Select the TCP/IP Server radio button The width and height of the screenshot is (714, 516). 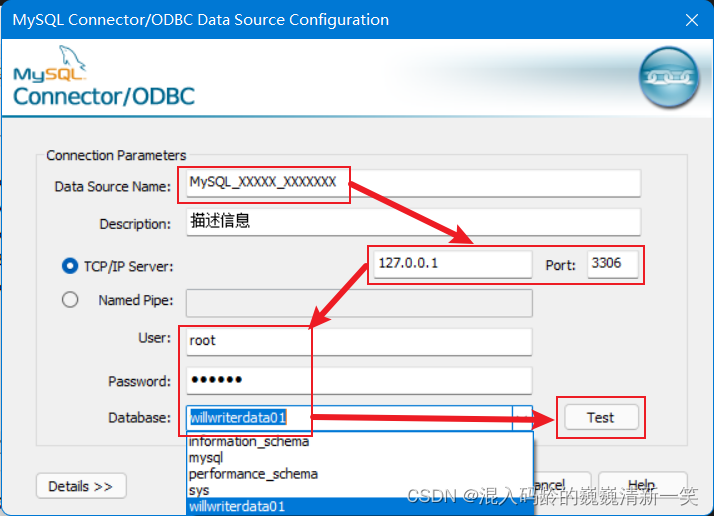(70, 266)
